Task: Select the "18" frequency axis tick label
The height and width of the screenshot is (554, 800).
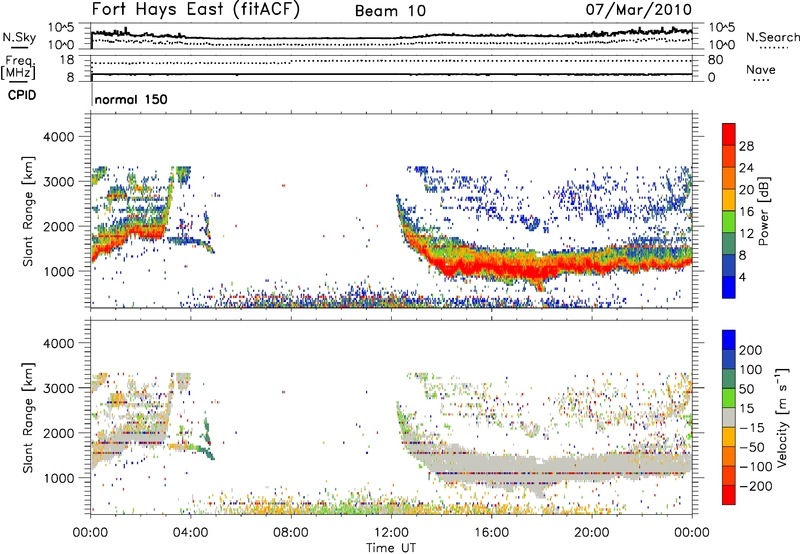Action: pos(67,60)
